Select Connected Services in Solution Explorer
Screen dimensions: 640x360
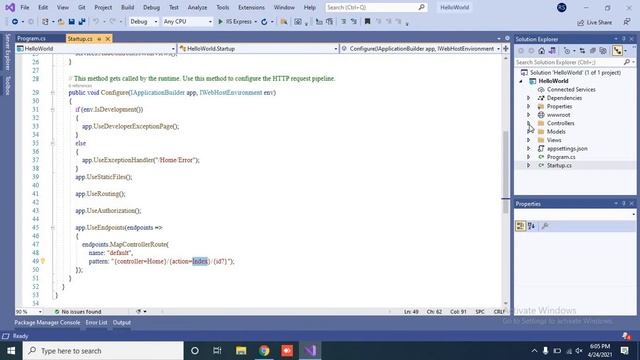point(571,89)
